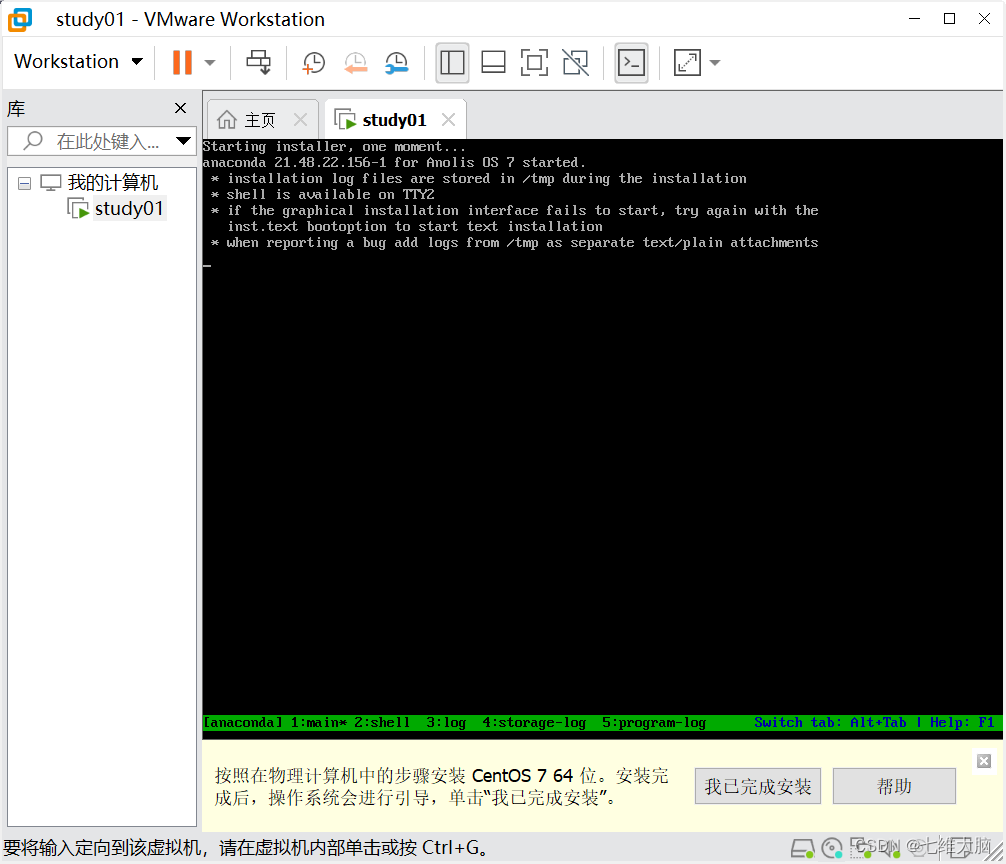Select 我的计算机 in the library tree

coord(113,183)
